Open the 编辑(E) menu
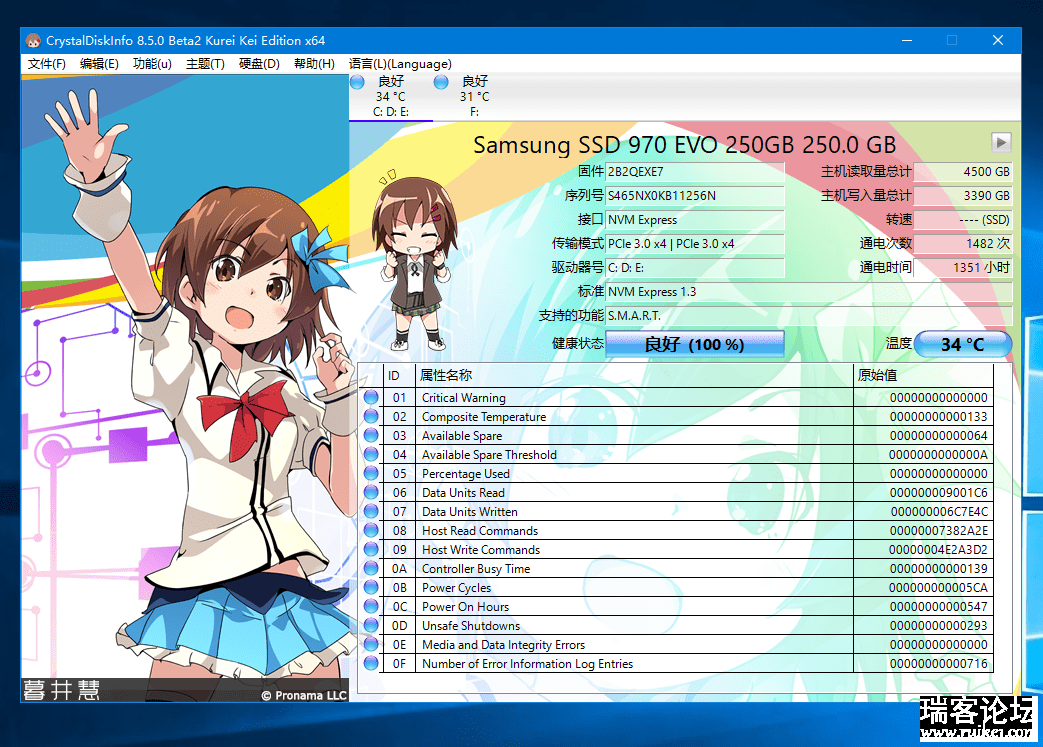The width and height of the screenshot is (1043, 747). (x=99, y=64)
